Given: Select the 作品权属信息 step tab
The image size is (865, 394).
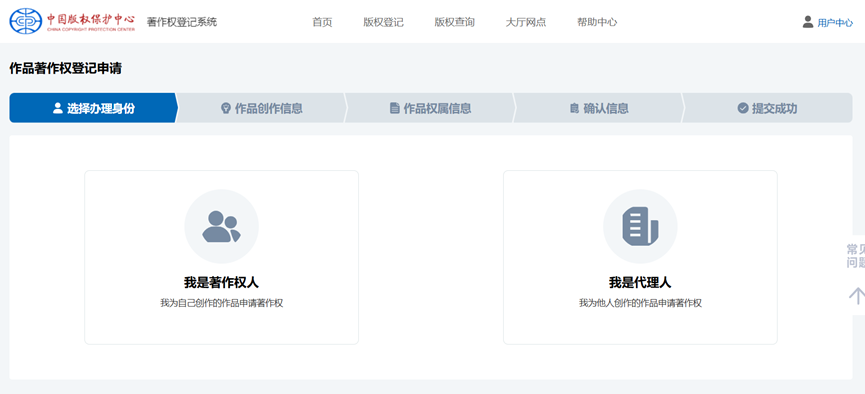Looking at the screenshot, I should point(430,108).
